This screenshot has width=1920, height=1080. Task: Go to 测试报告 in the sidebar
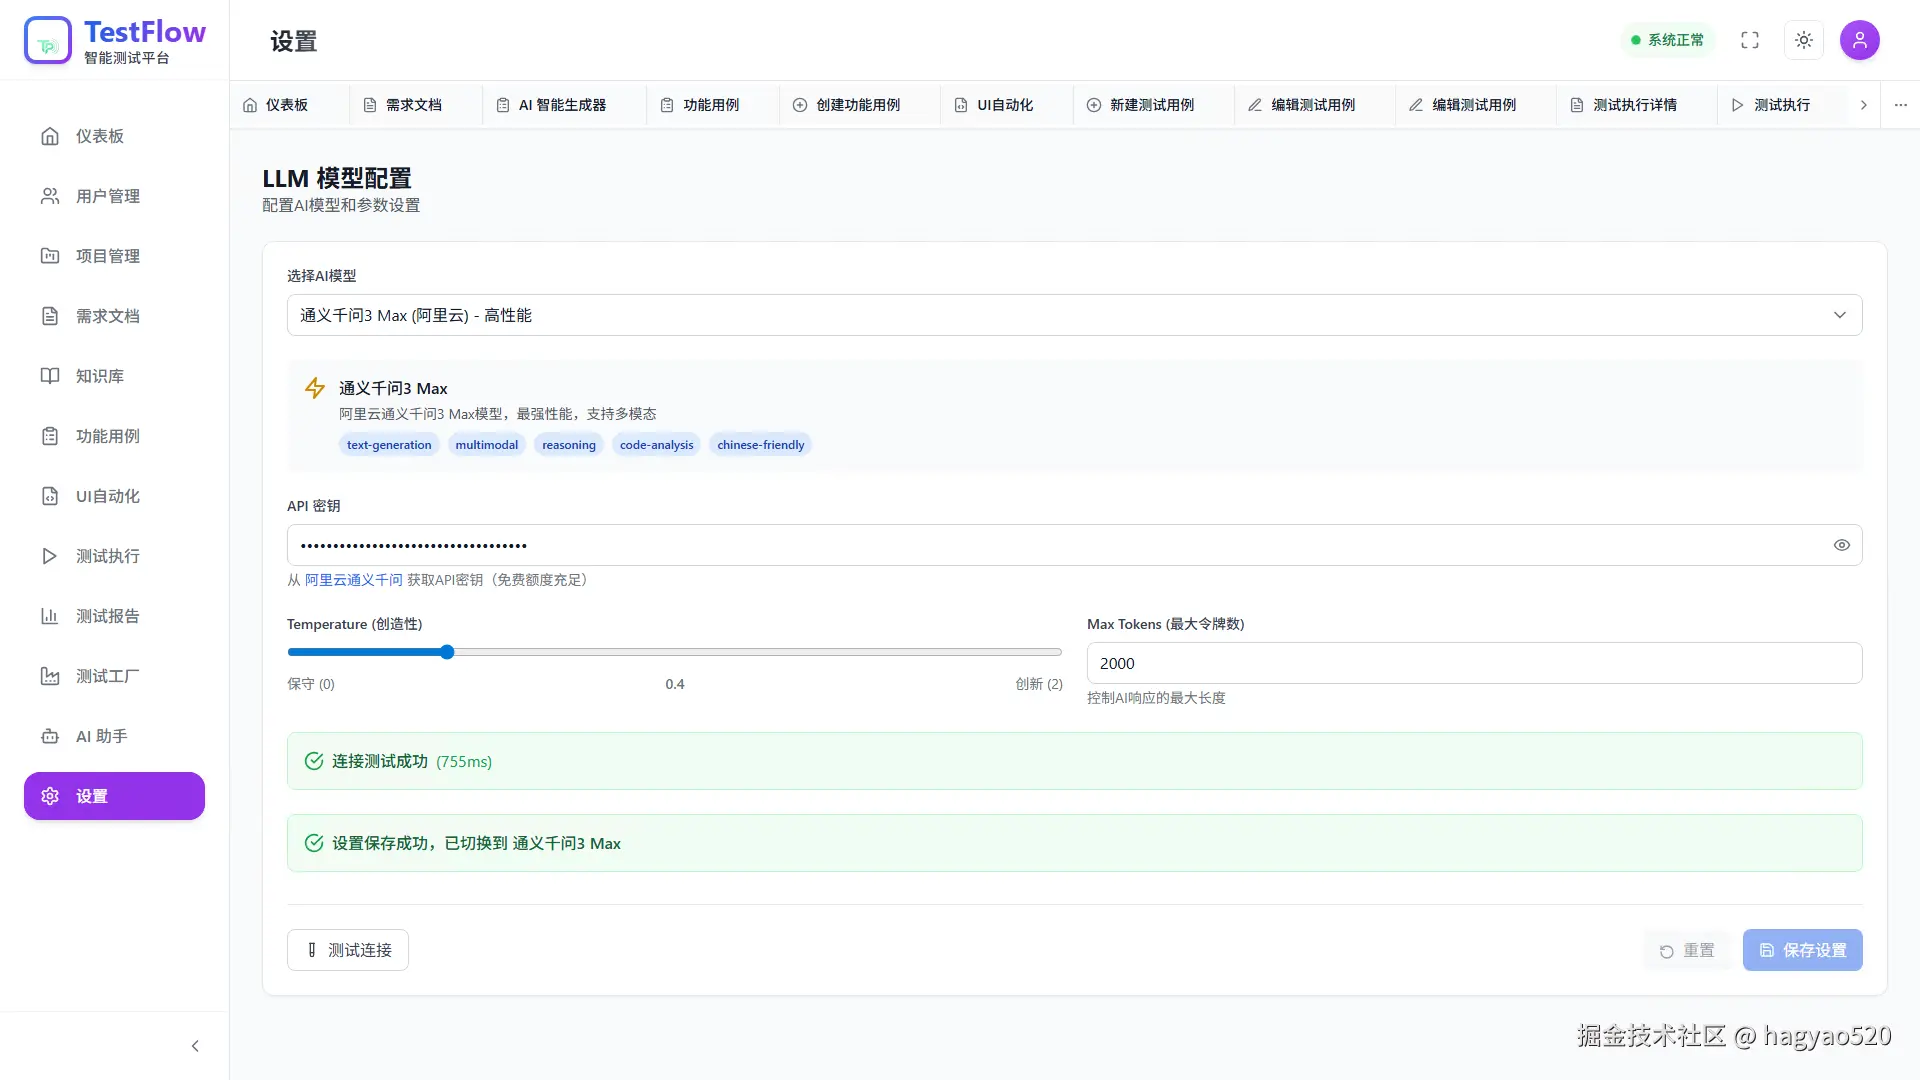pos(107,616)
